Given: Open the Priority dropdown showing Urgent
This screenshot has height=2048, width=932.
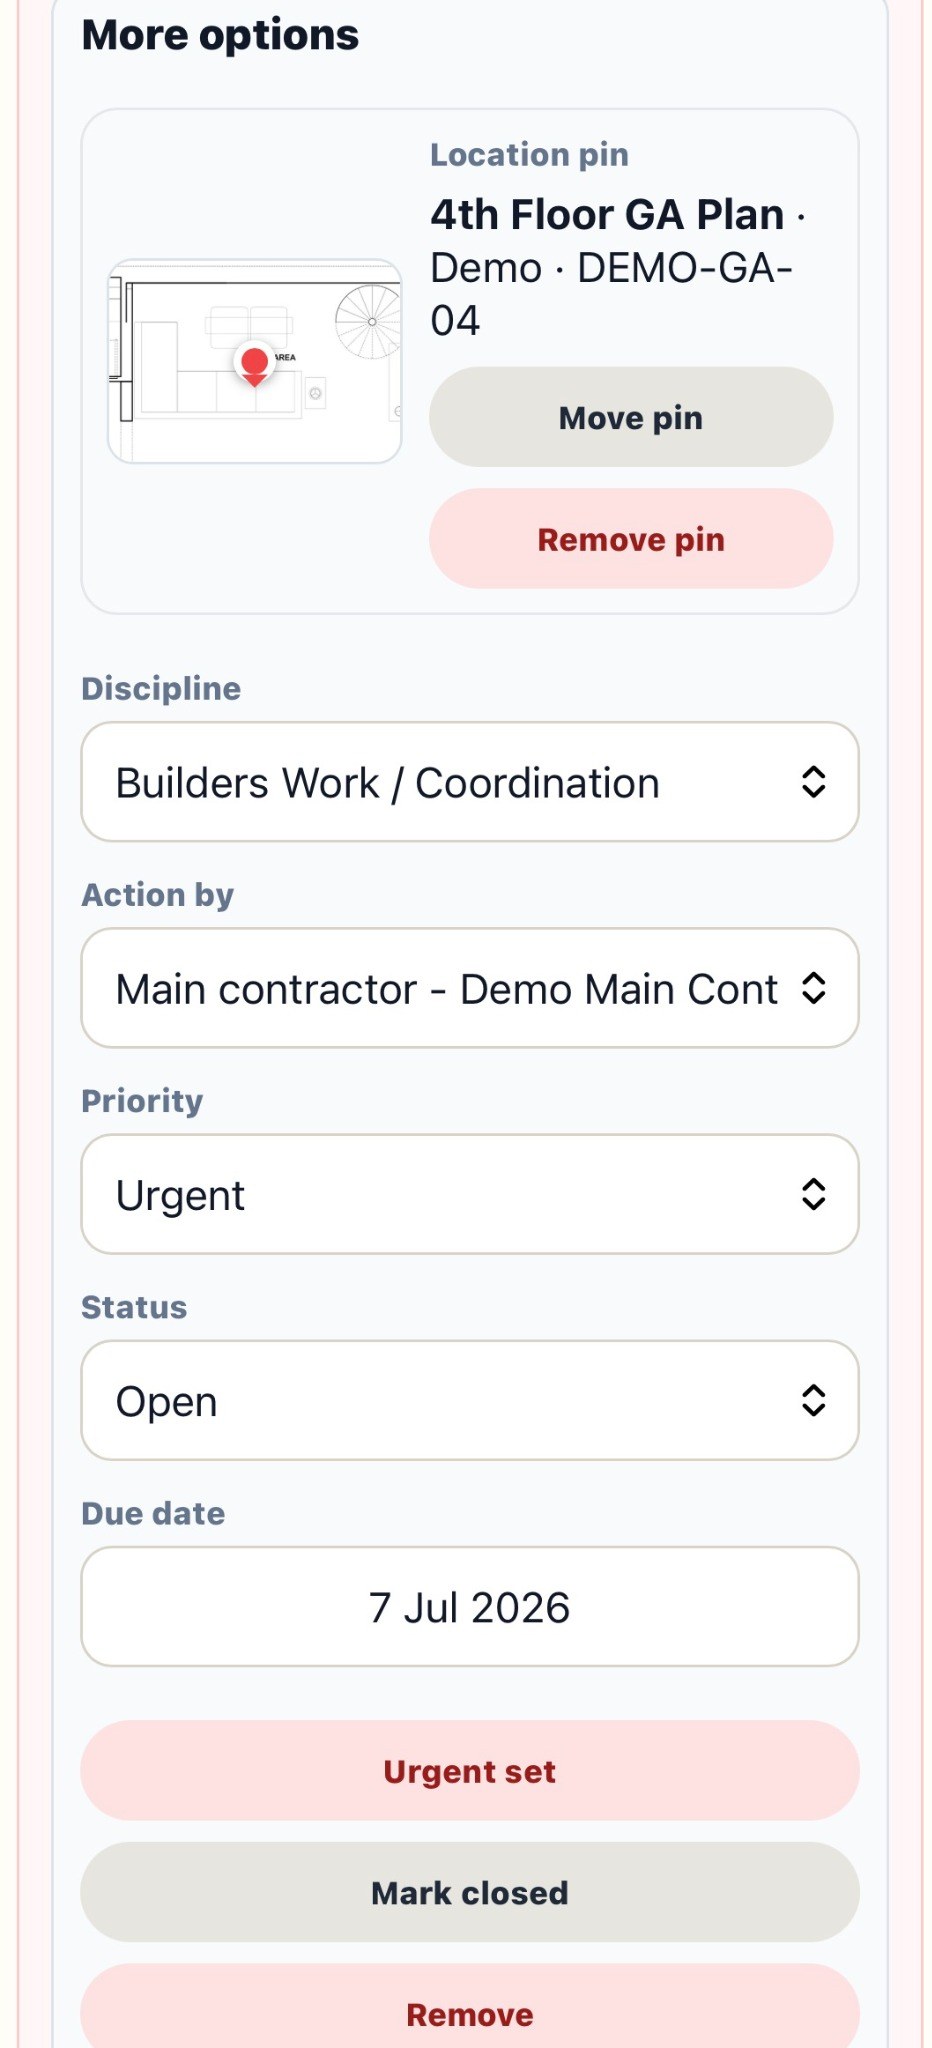Looking at the screenshot, I should click(470, 1194).
